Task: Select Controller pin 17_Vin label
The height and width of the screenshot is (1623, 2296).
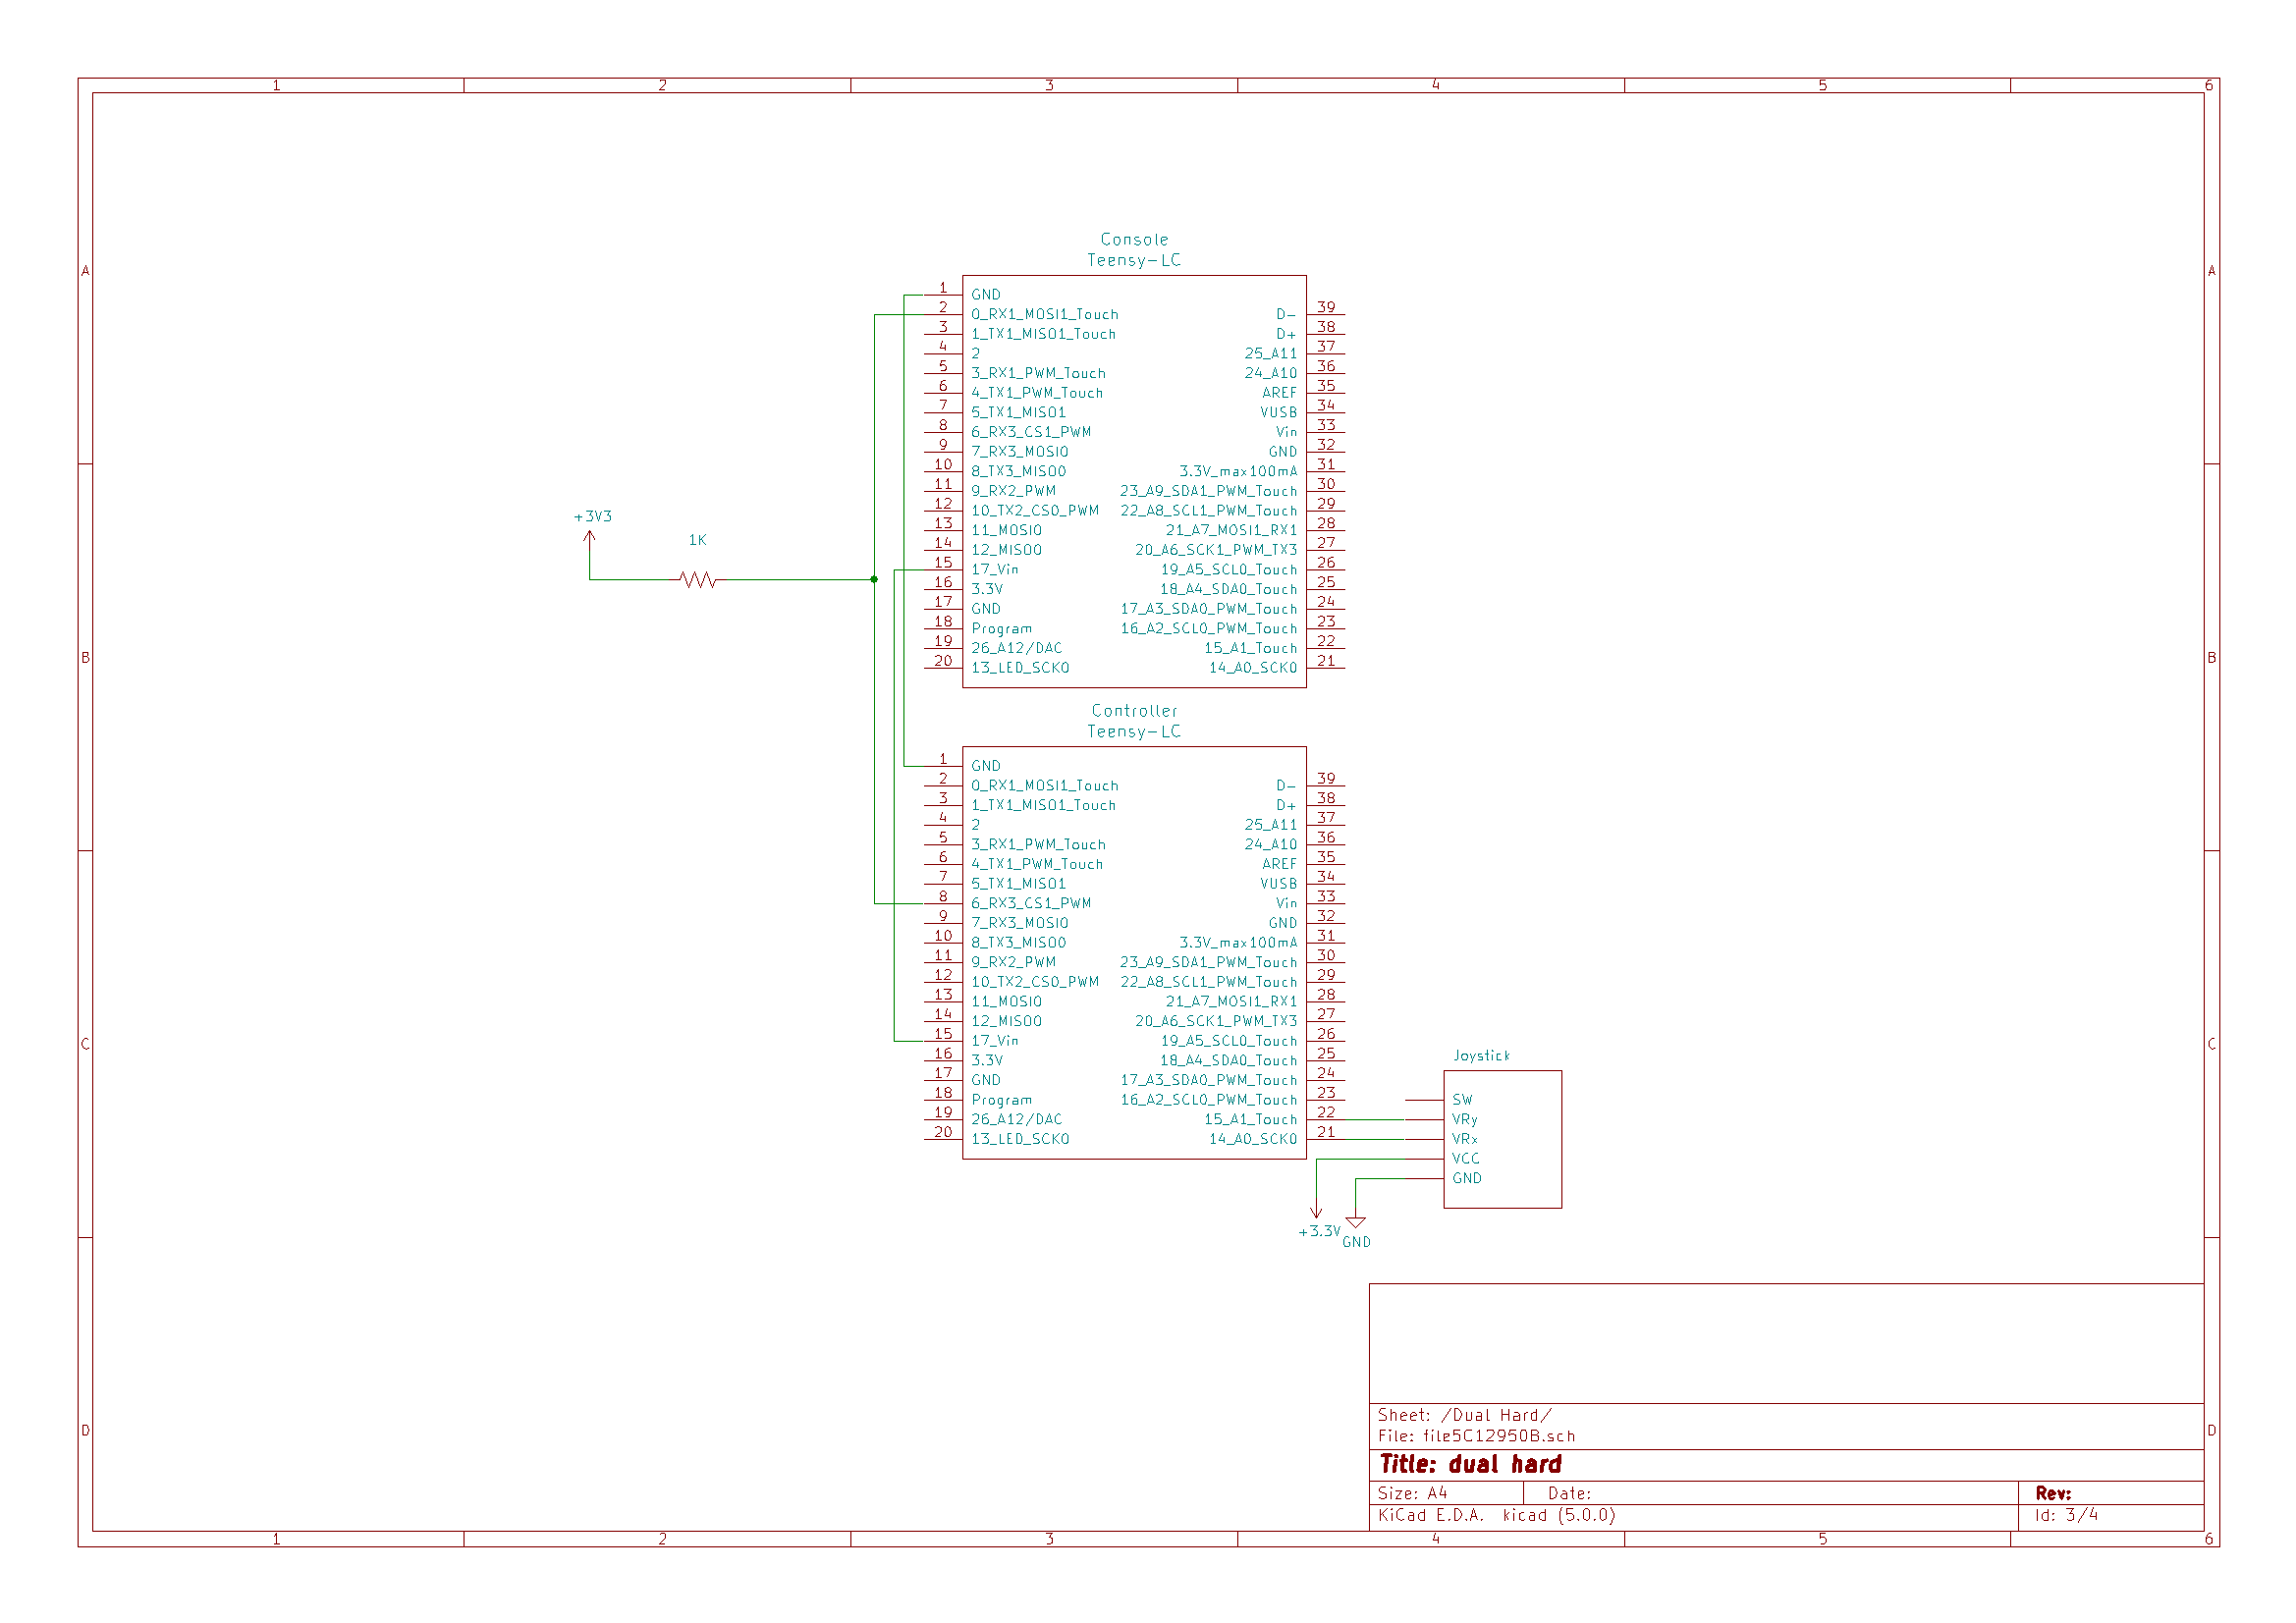Action: coord(995,1041)
